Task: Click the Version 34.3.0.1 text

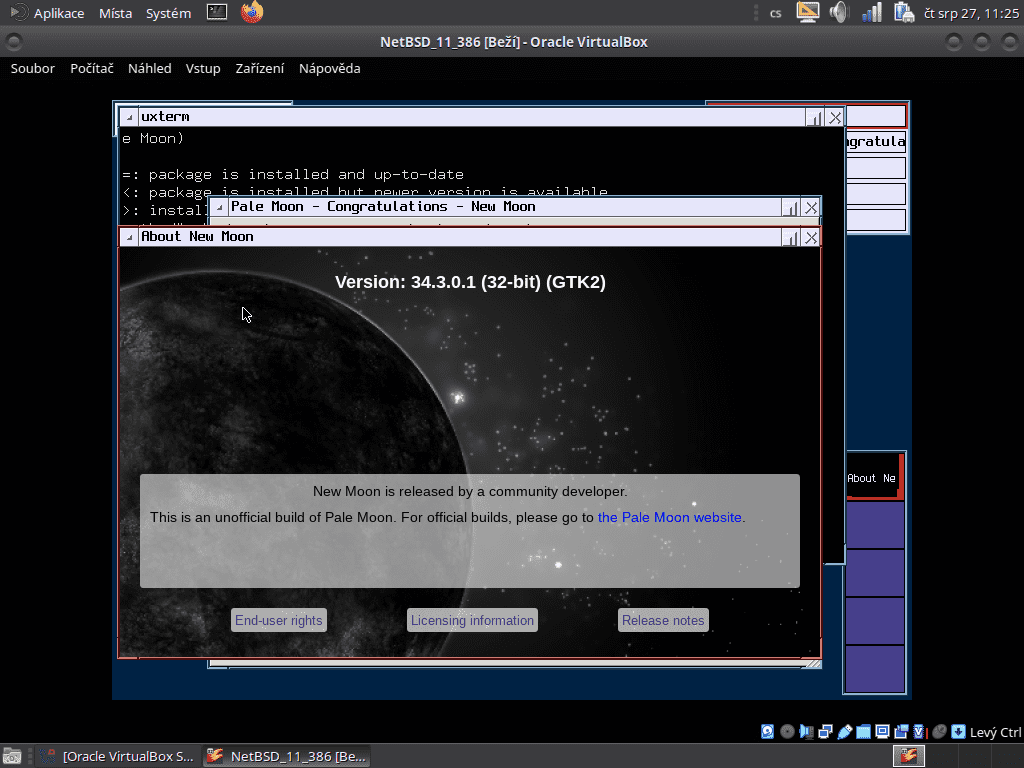Action: (x=470, y=282)
